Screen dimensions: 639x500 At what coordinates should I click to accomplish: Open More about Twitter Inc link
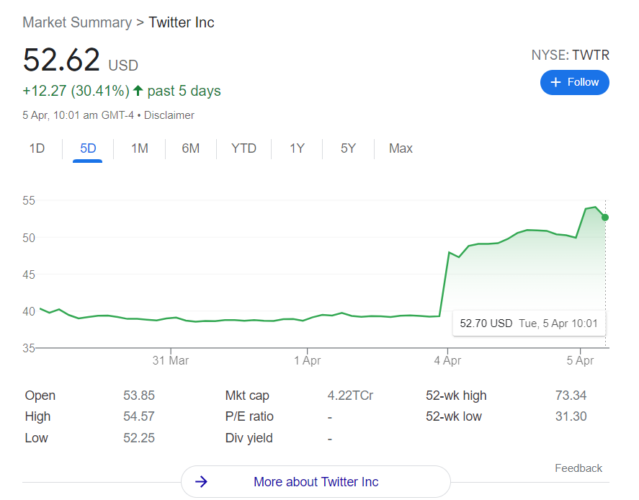tap(316, 482)
